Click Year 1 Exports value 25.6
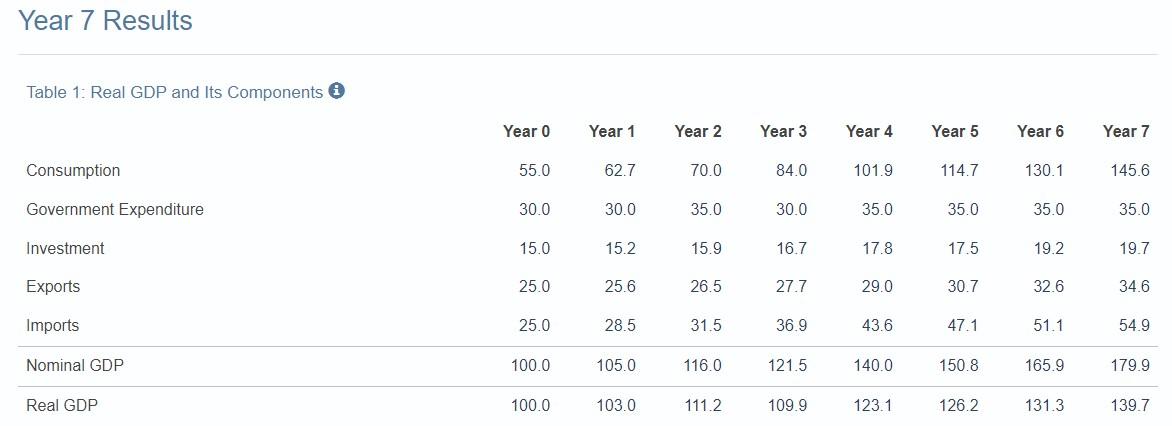 coord(620,287)
